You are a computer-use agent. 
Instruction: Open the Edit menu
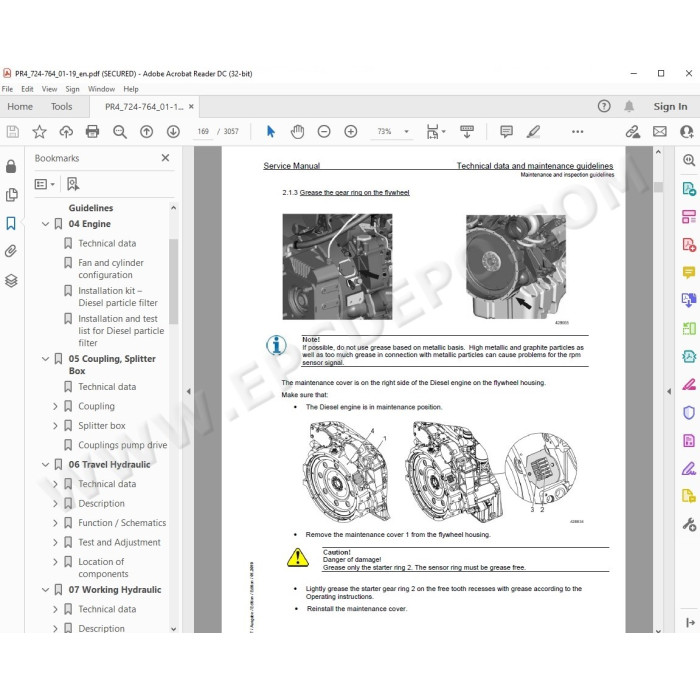point(27,89)
